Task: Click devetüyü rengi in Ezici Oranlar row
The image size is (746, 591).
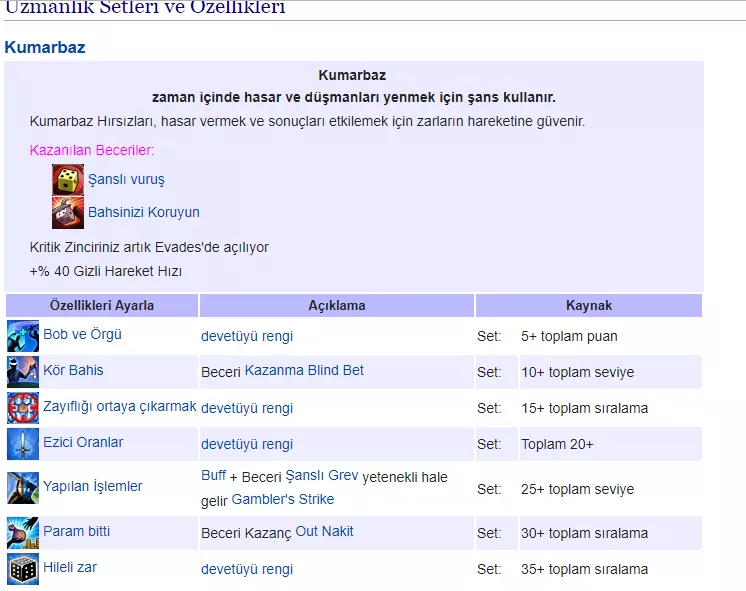Action: 247,444
